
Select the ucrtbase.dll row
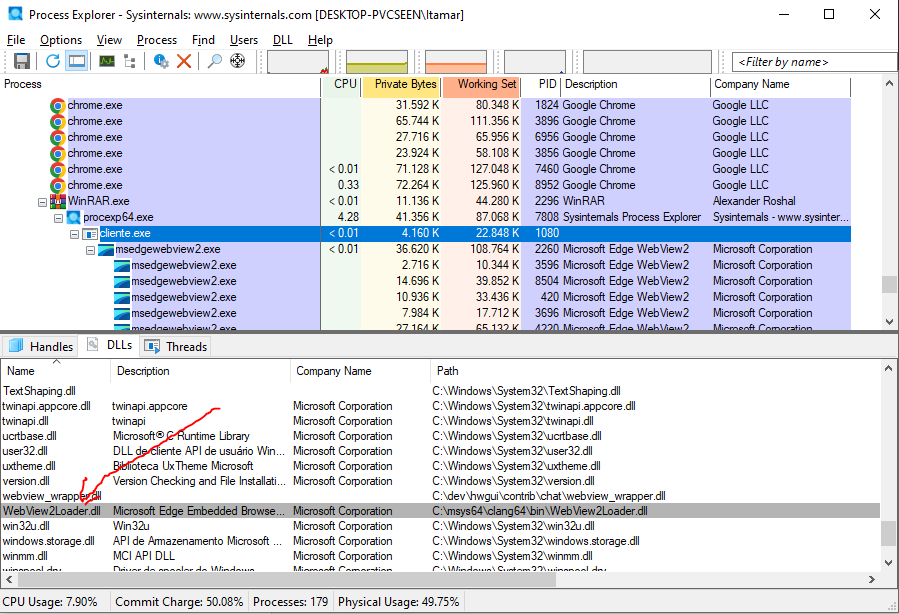pyautogui.click(x=440, y=436)
